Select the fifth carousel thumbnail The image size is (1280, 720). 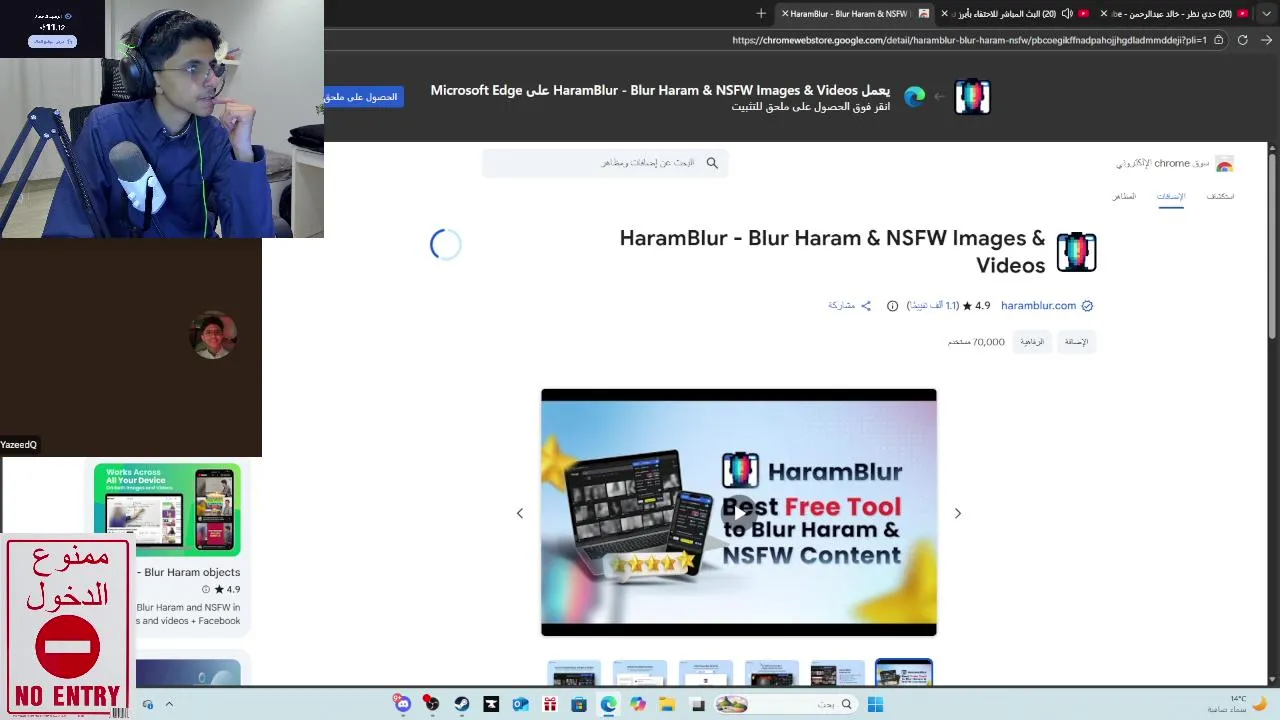[838, 673]
